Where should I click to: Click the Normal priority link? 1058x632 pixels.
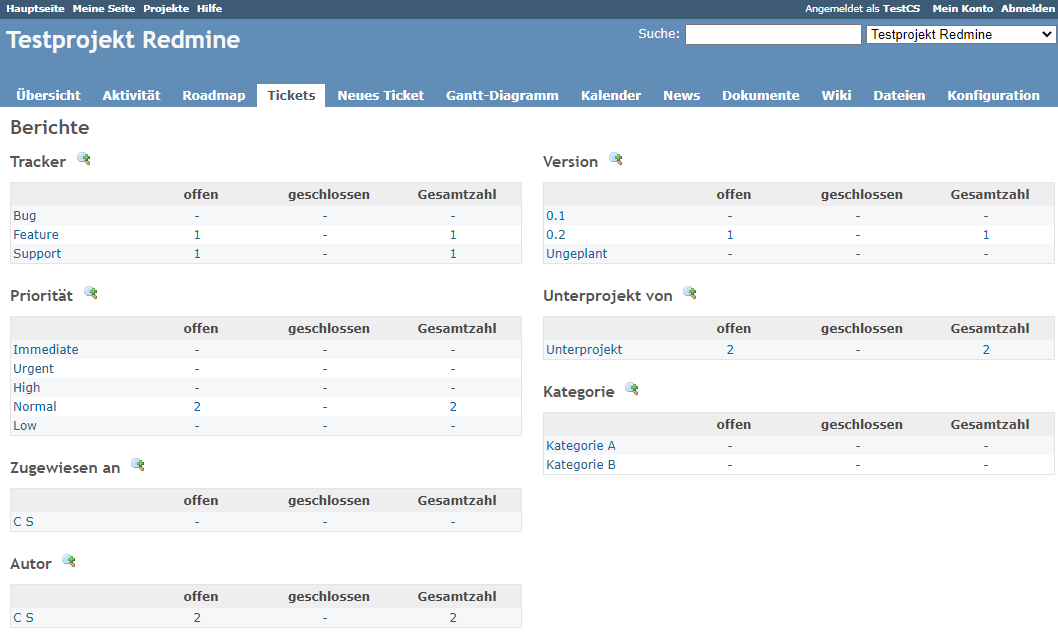pos(35,407)
